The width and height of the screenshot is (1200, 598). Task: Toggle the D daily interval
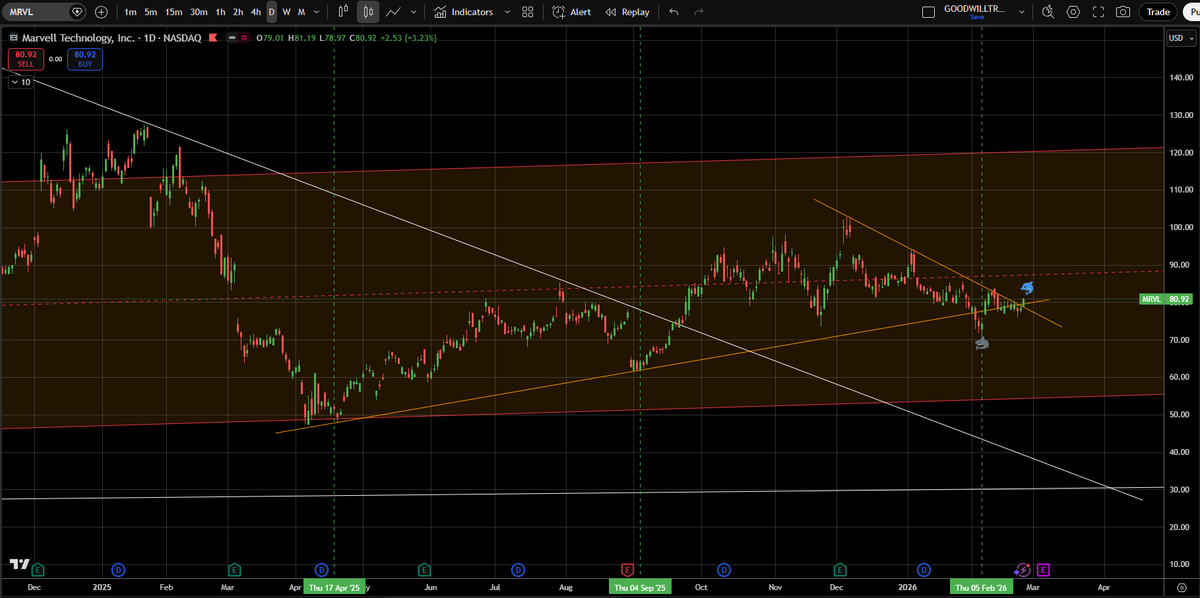pyautogui.click(x=271, y=12)
